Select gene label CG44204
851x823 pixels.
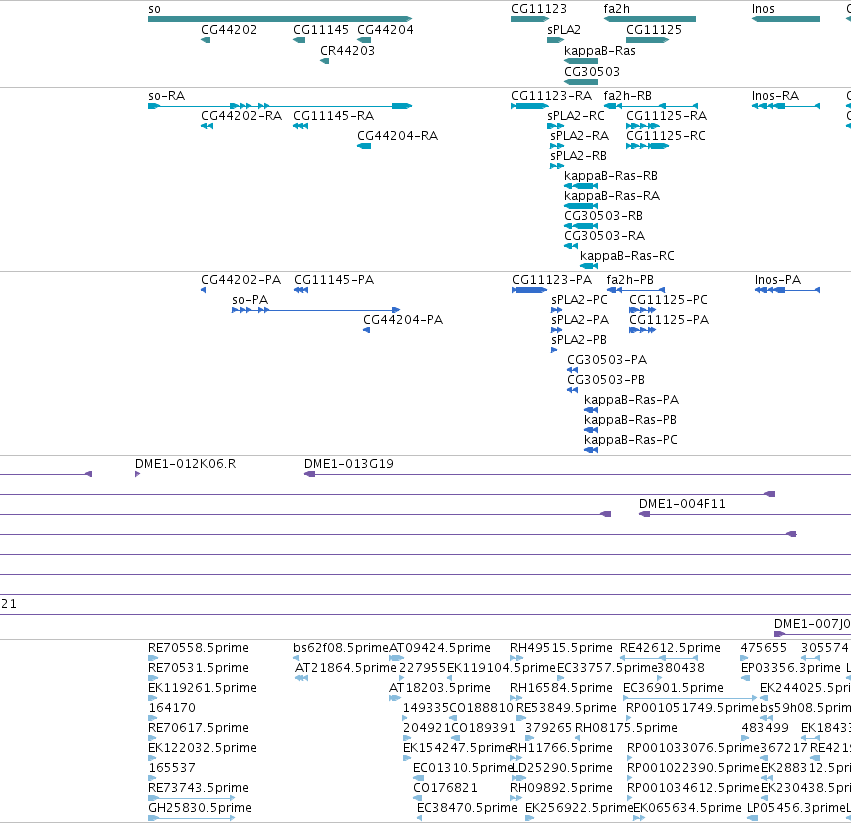click(385, 30)
